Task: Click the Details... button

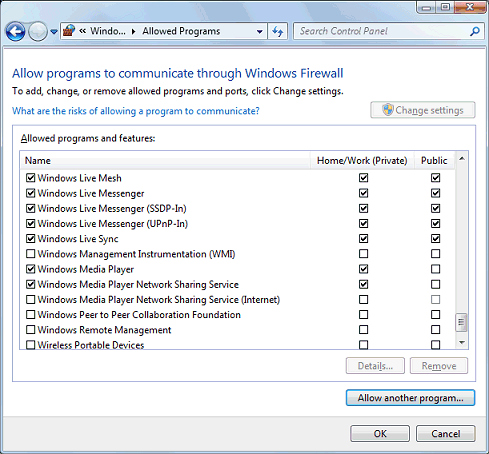Action: 375,366
